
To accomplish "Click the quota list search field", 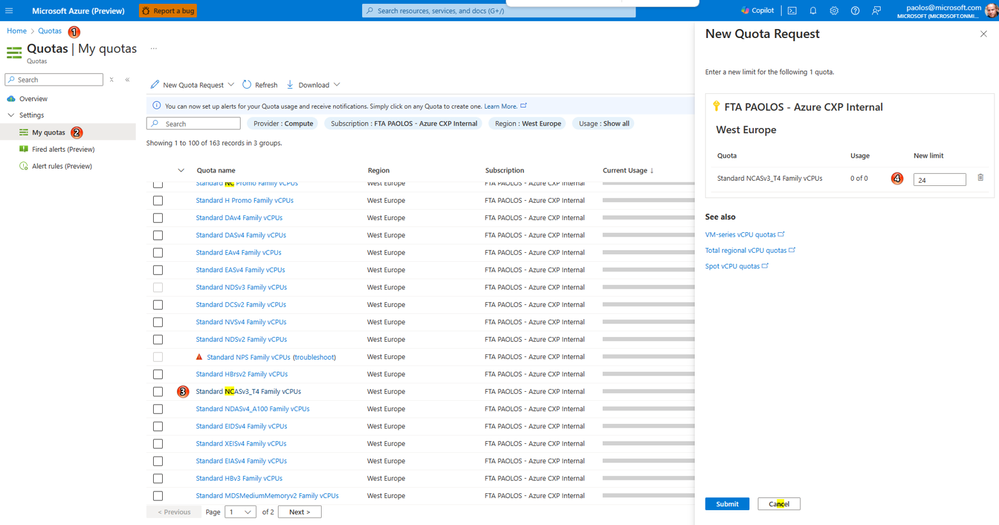I will (194, 124).
